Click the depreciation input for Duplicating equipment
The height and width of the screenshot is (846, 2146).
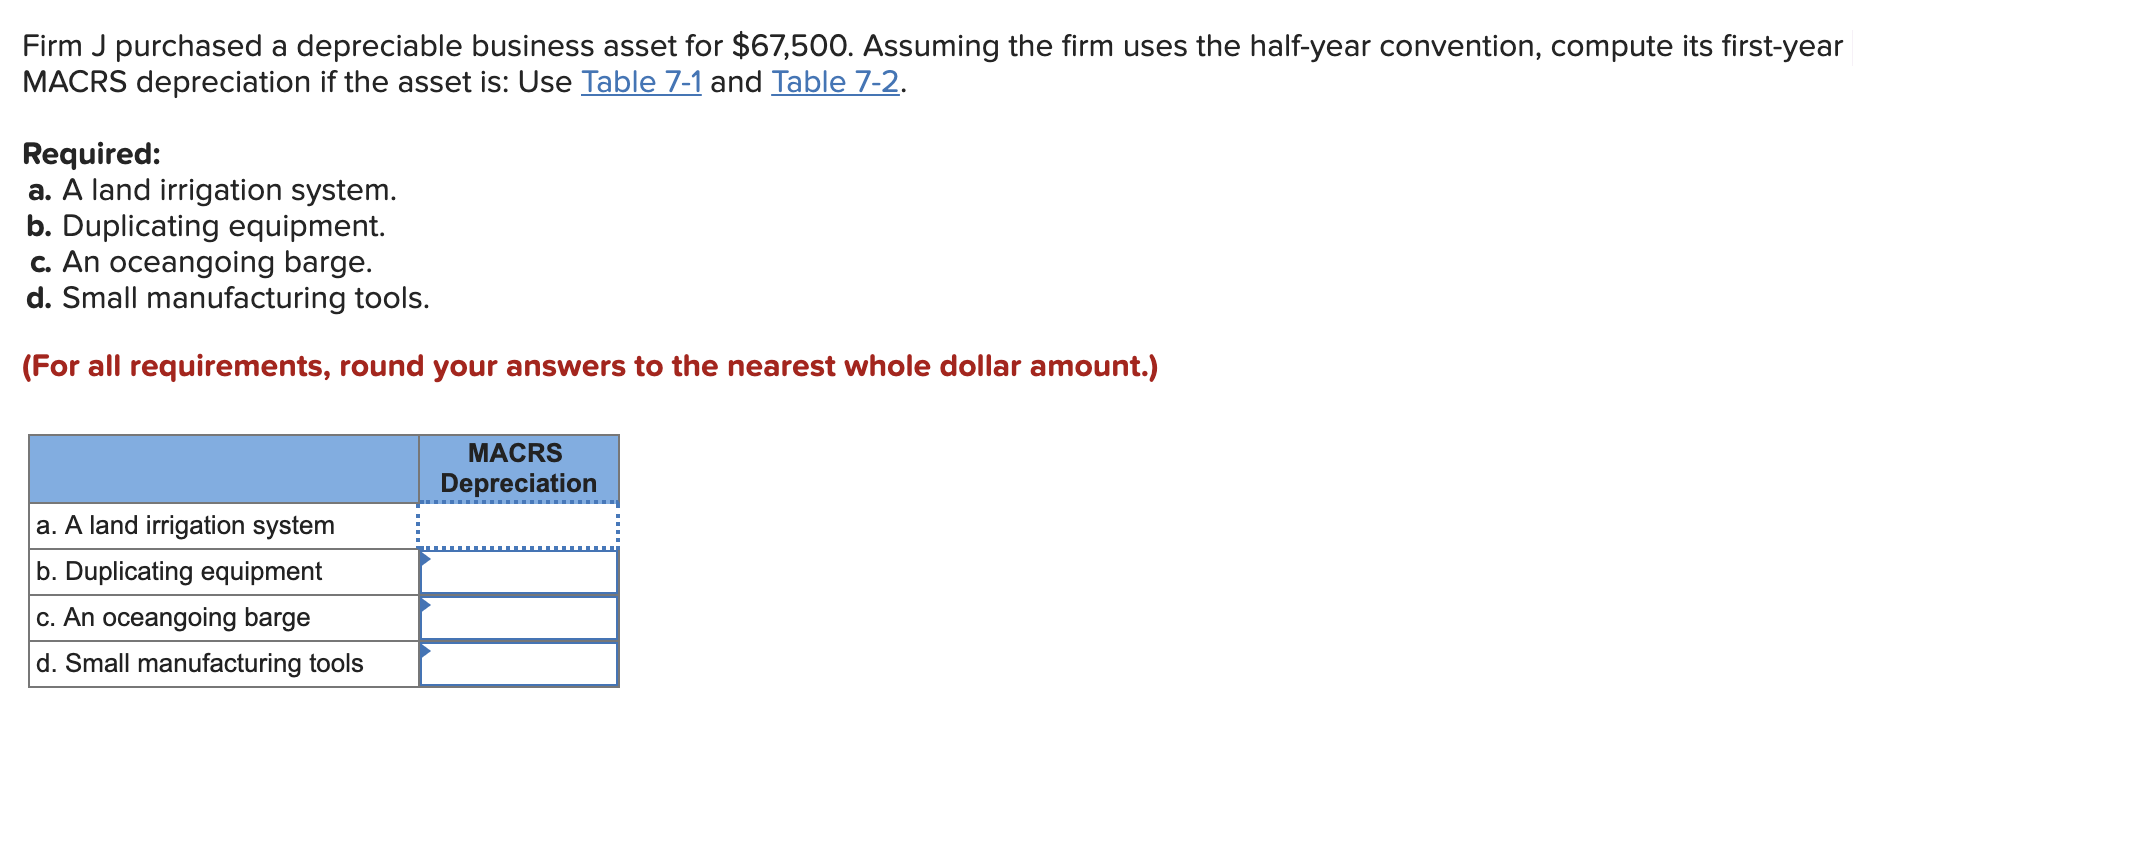click(520, 571)
